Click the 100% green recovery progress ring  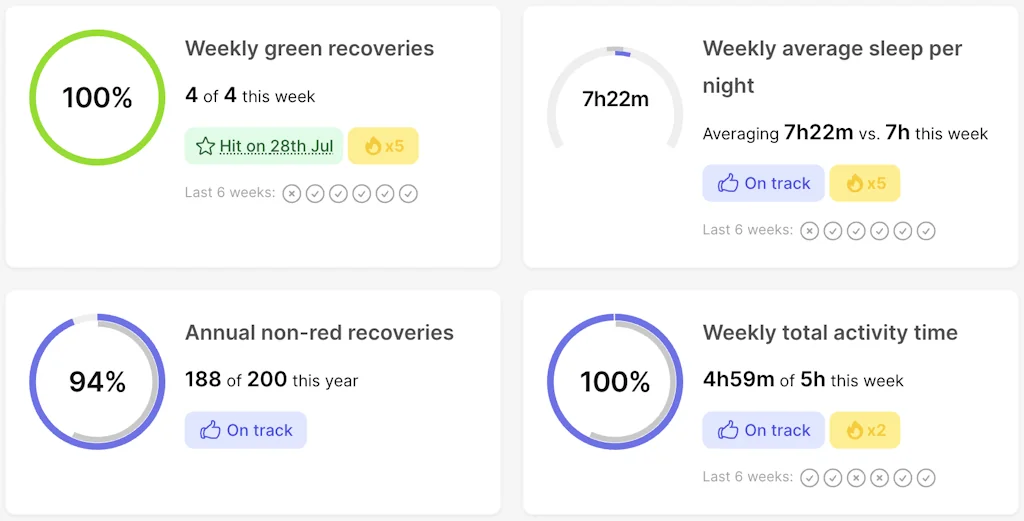click(x=97, y=32)
